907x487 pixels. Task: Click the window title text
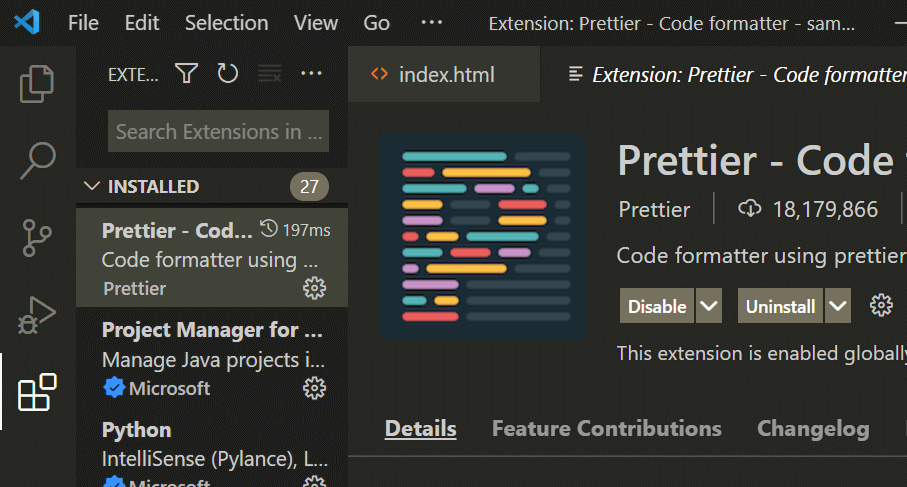pos(672,24)
